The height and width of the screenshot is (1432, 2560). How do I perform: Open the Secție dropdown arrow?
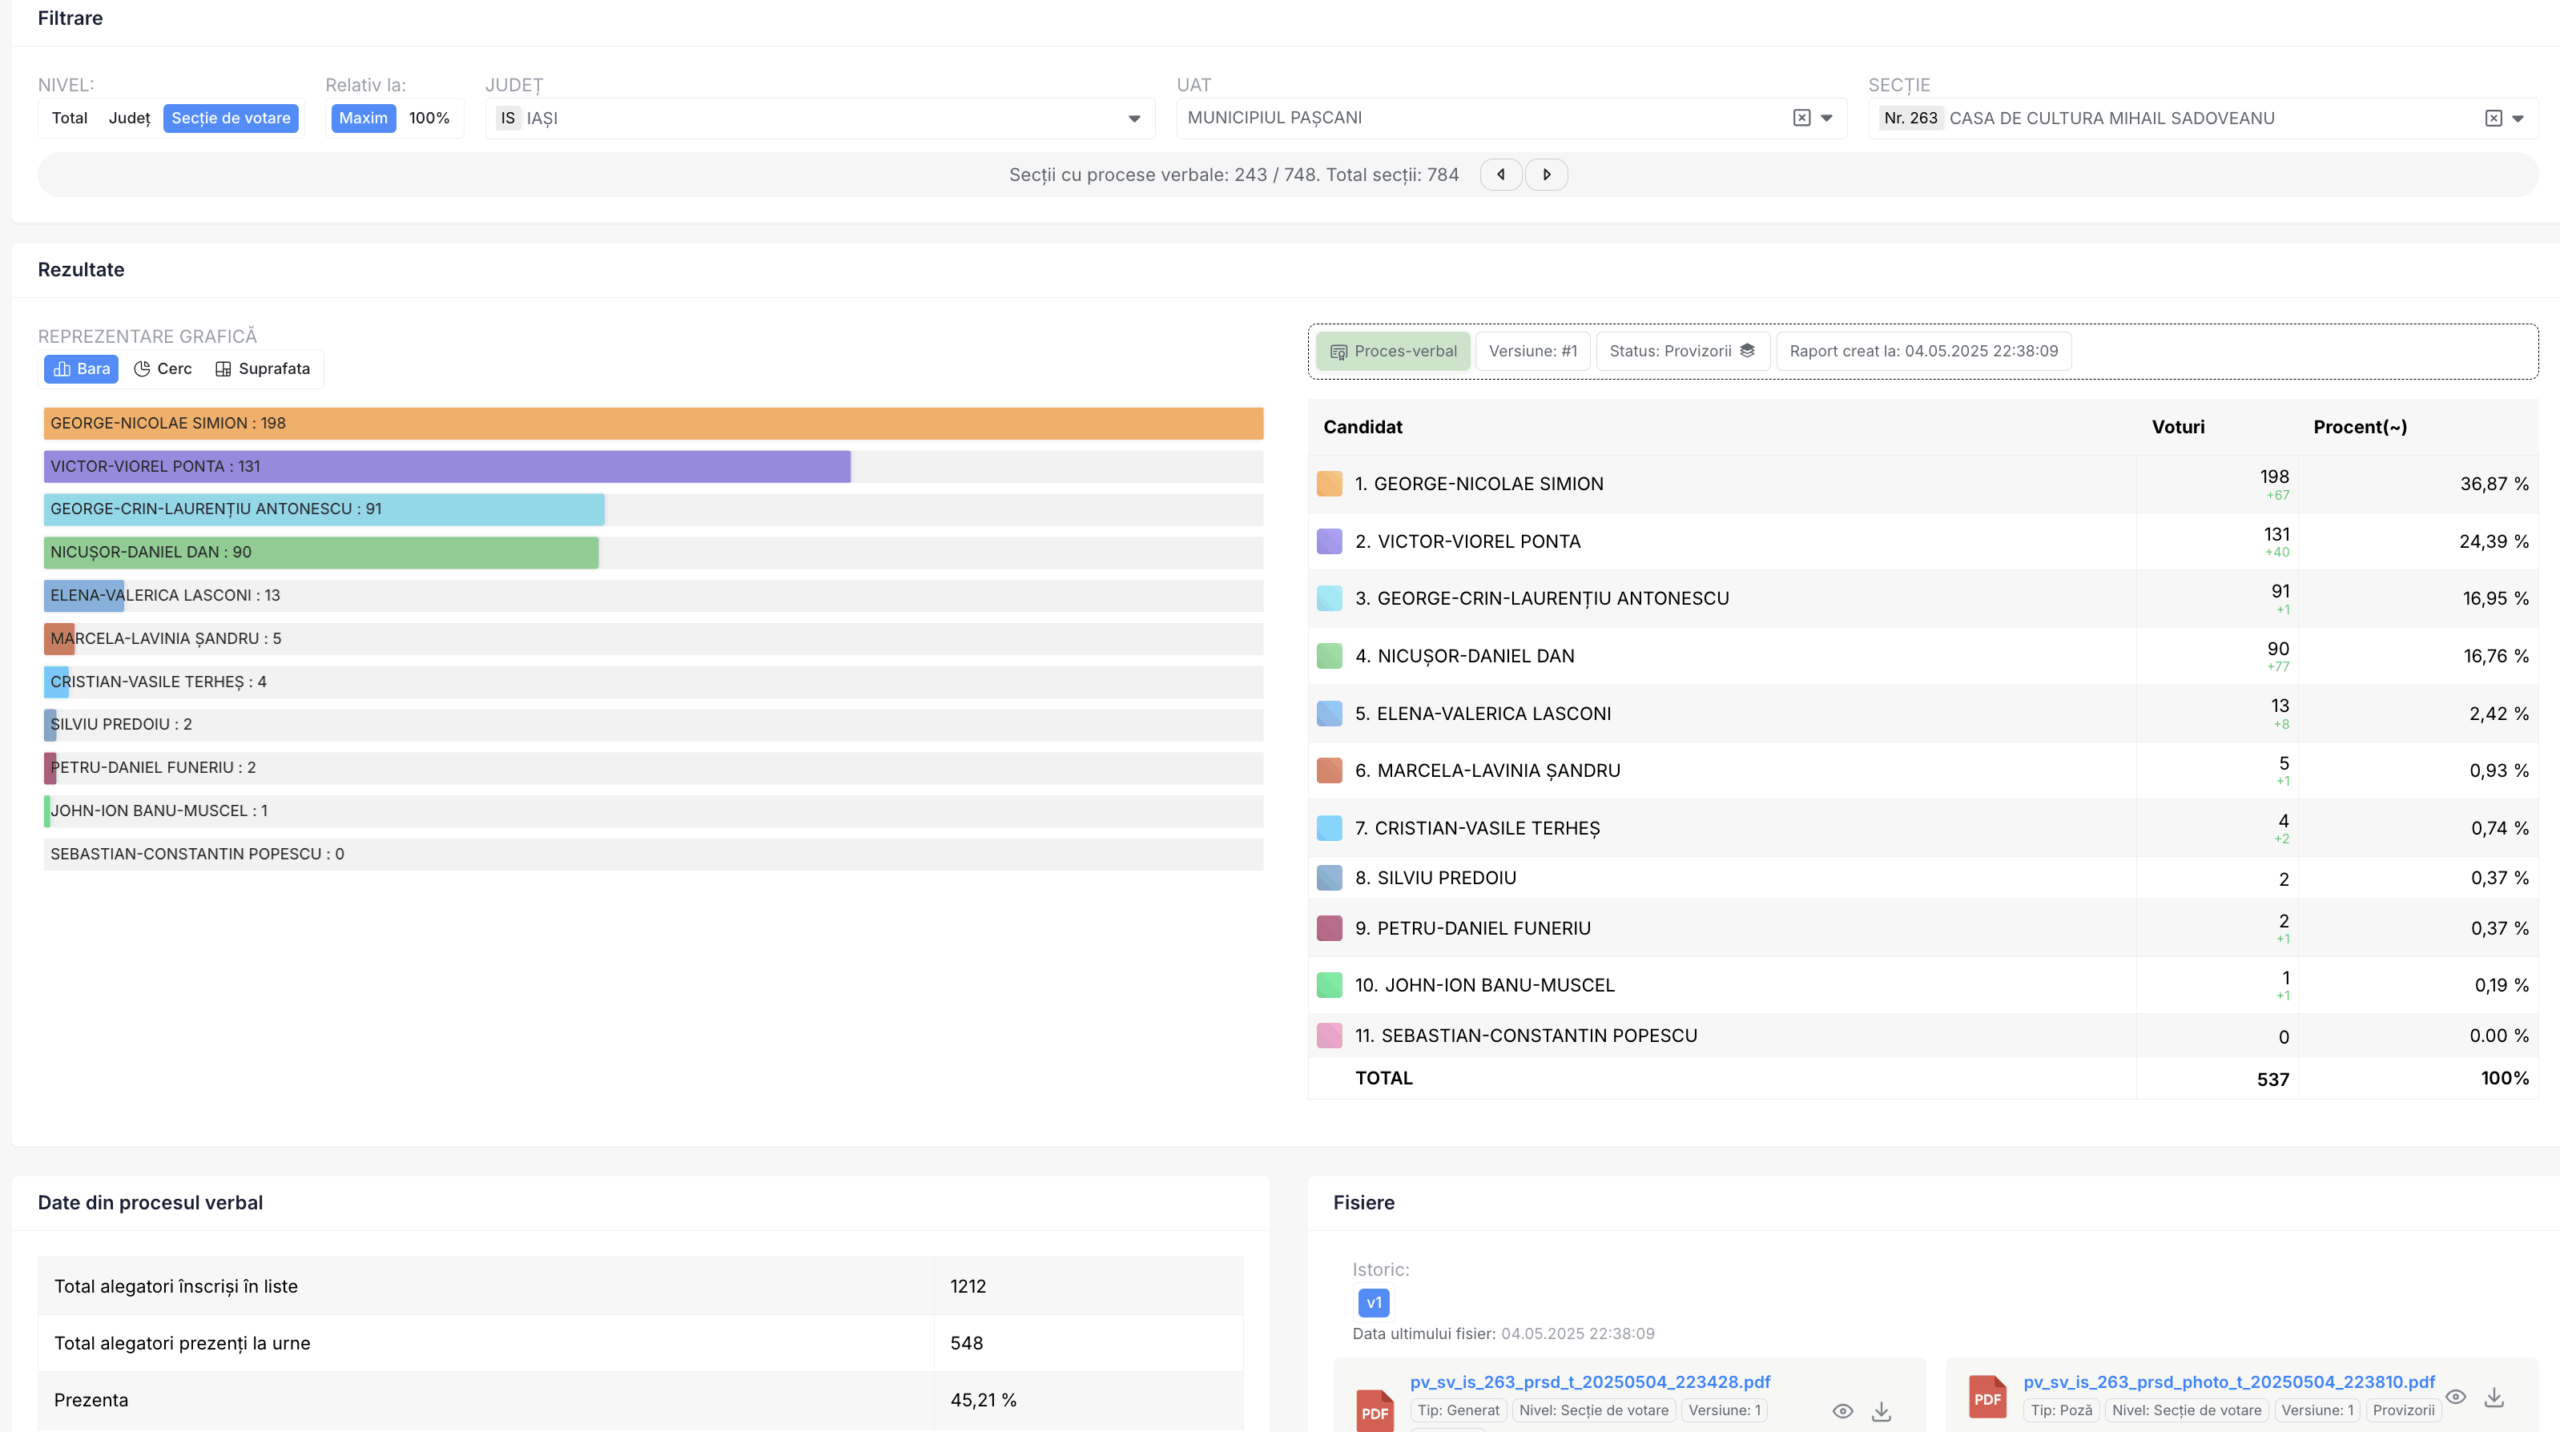click(2518, 118)
